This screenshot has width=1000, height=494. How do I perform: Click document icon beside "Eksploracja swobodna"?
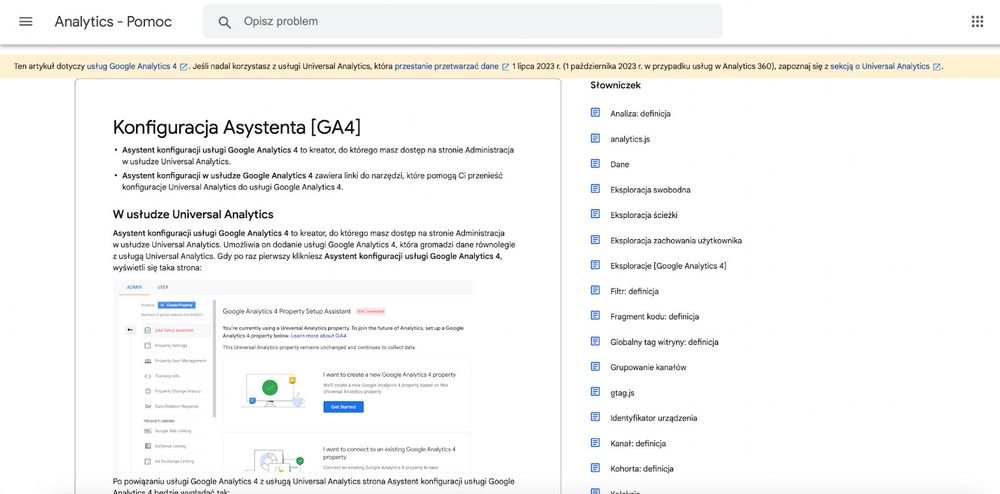tap(595, 189)
